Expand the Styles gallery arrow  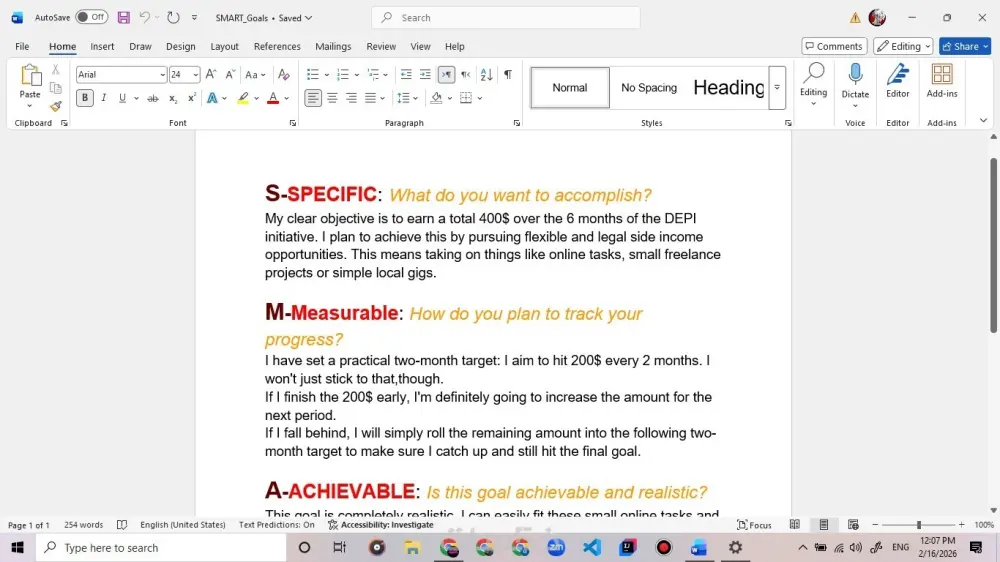click(777, 87)
